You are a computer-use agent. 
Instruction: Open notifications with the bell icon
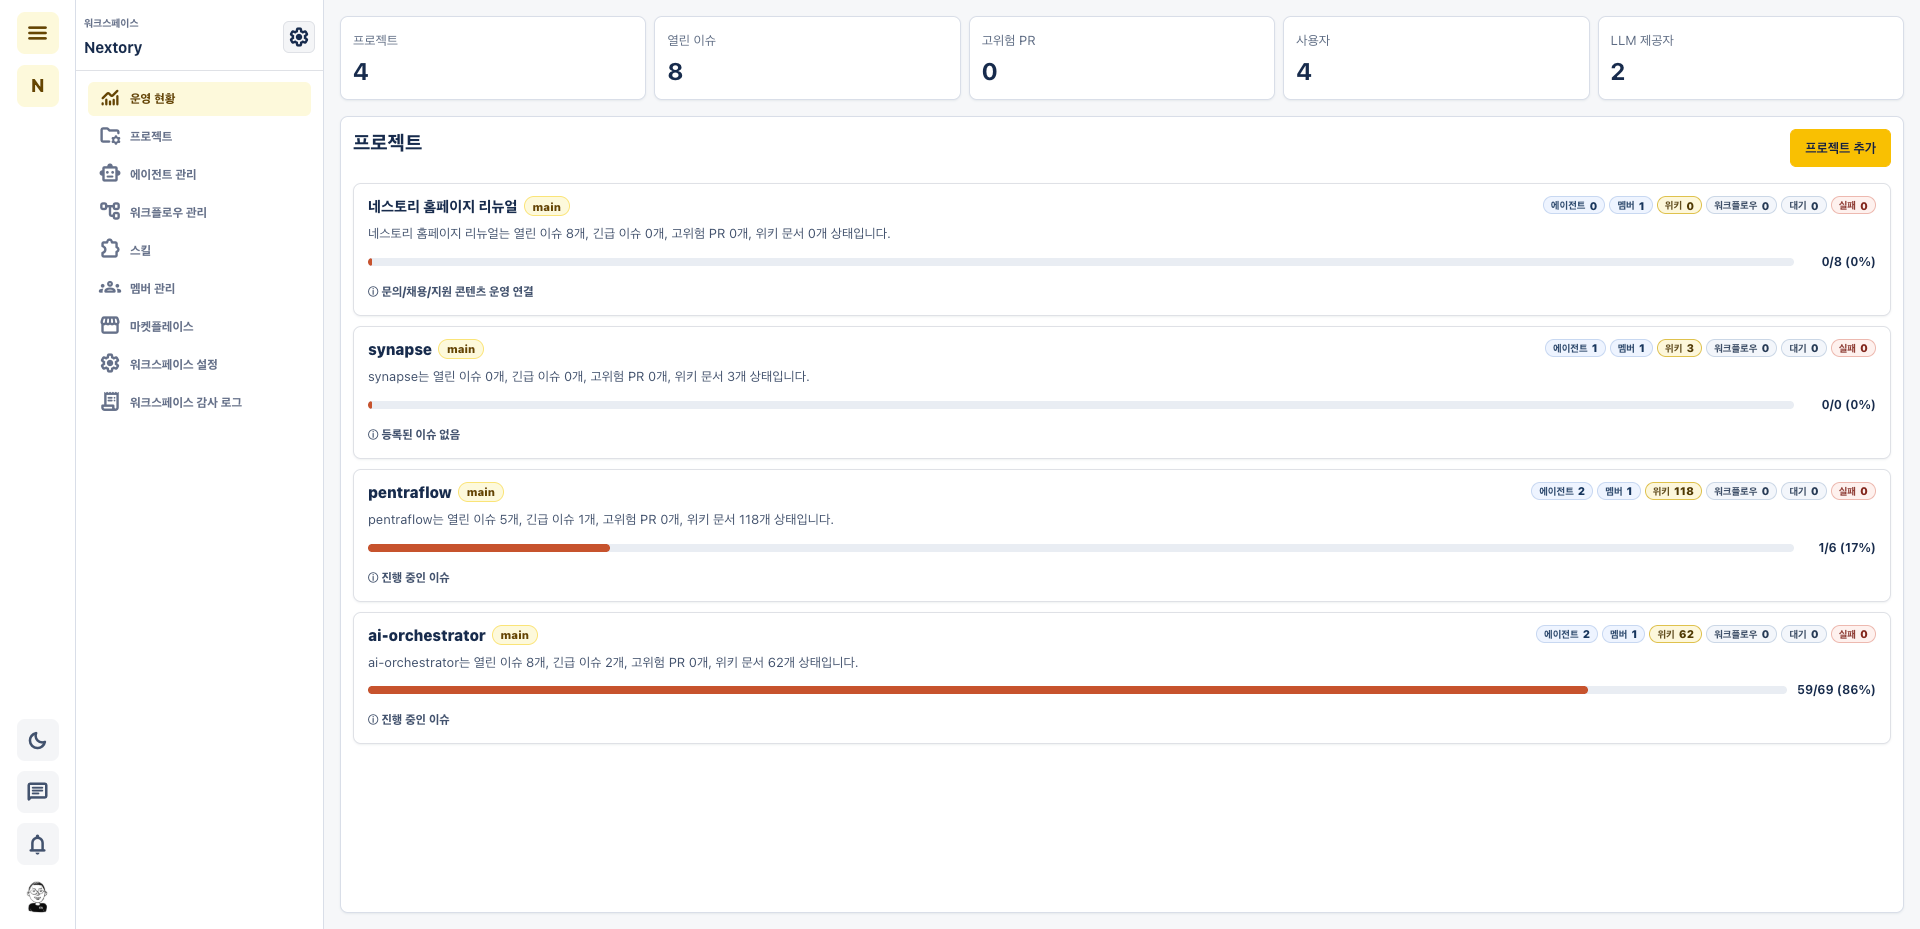click(37, 845)
